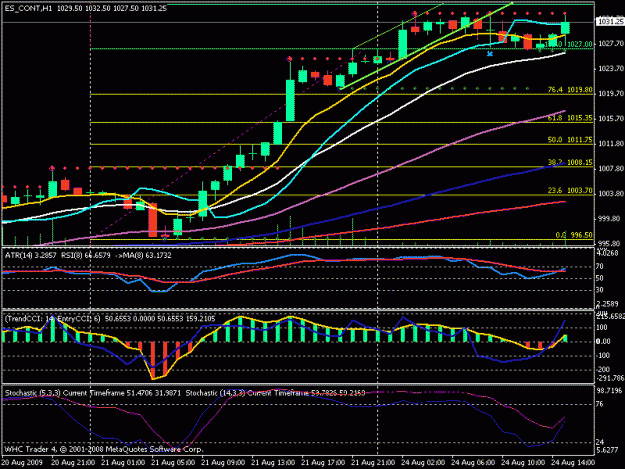This screenshot has width=625, height=469.
Task: Click the 1007.80 price axis label
Action: coord(611,169)
